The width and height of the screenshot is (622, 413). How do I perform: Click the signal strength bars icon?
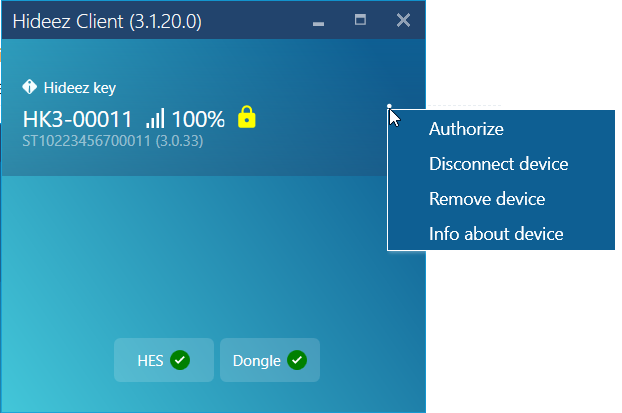point(155,118)
